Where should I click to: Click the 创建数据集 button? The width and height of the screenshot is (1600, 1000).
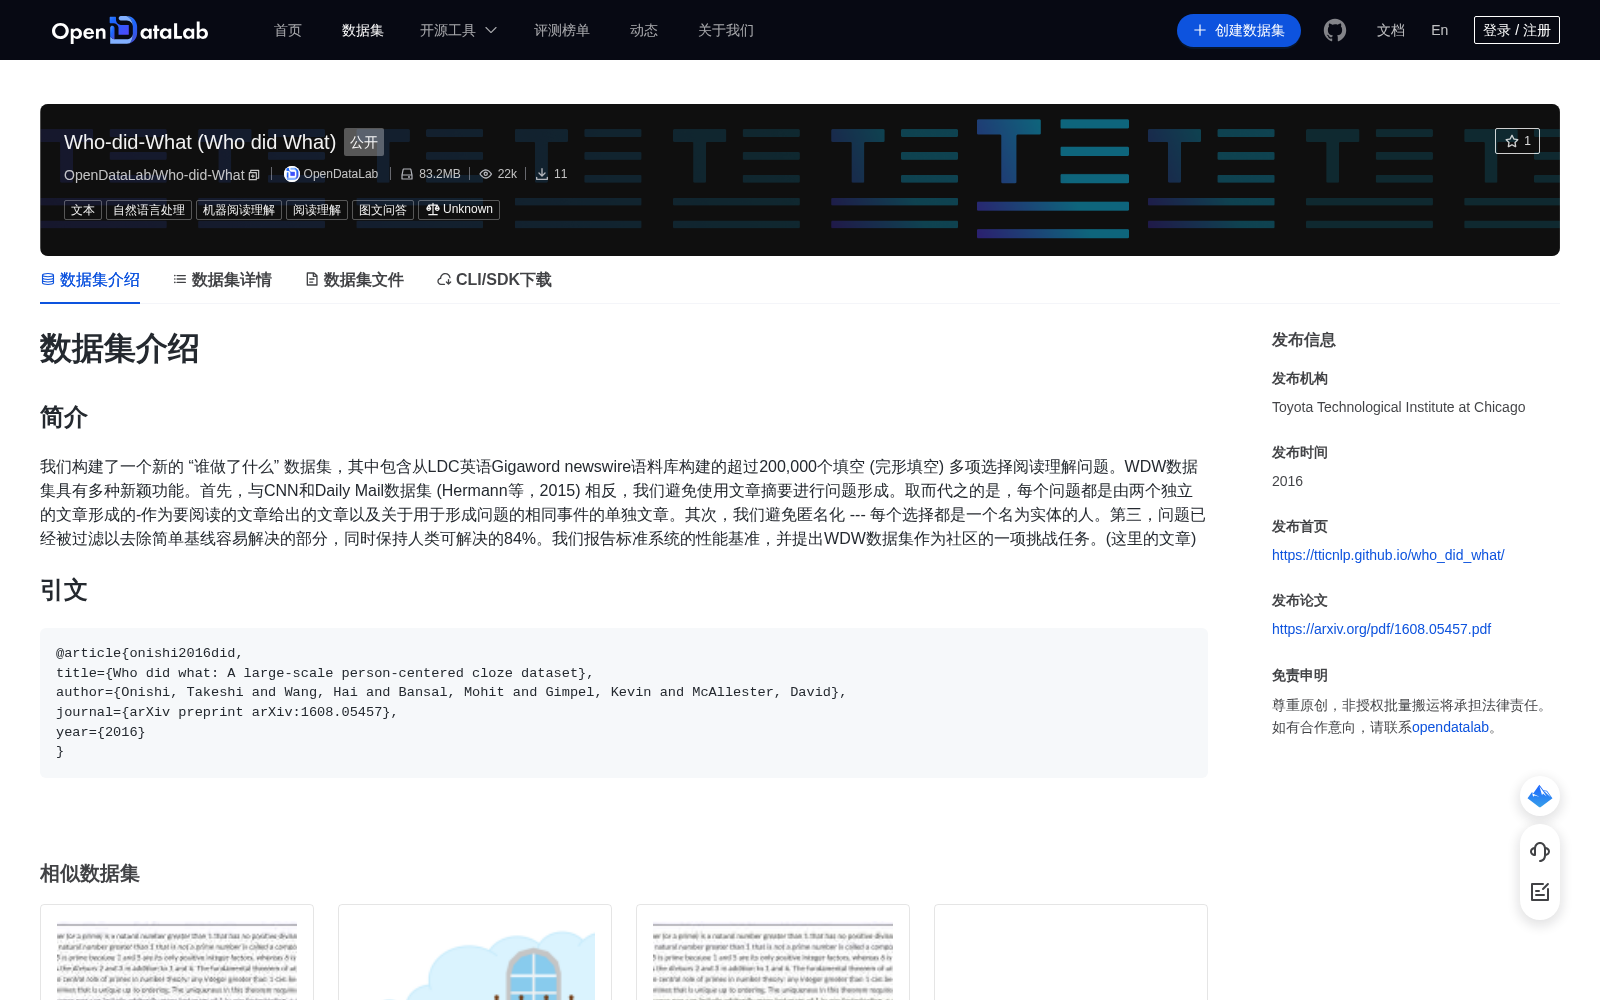(1239, 30)
